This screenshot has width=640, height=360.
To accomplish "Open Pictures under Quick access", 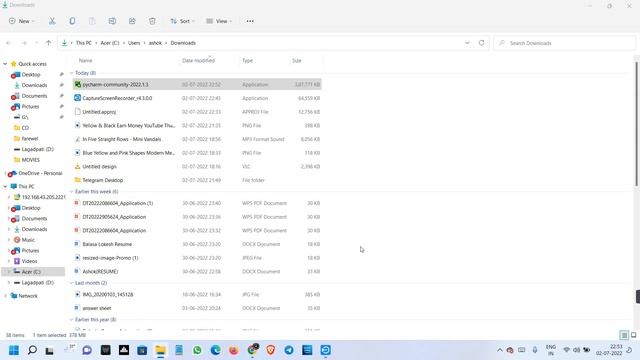I will (x=30, y=107).
